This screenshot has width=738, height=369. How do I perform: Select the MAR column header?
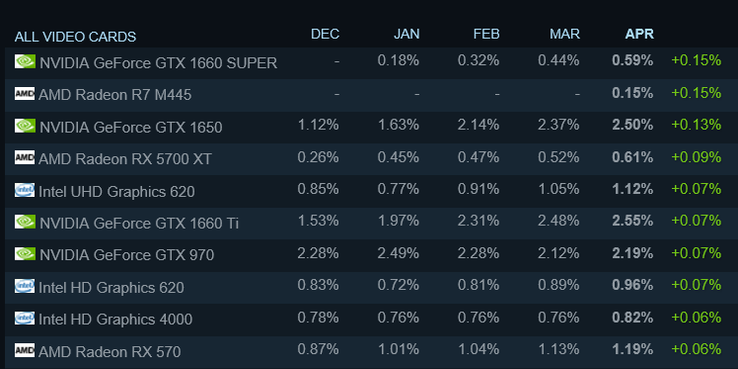565,34
